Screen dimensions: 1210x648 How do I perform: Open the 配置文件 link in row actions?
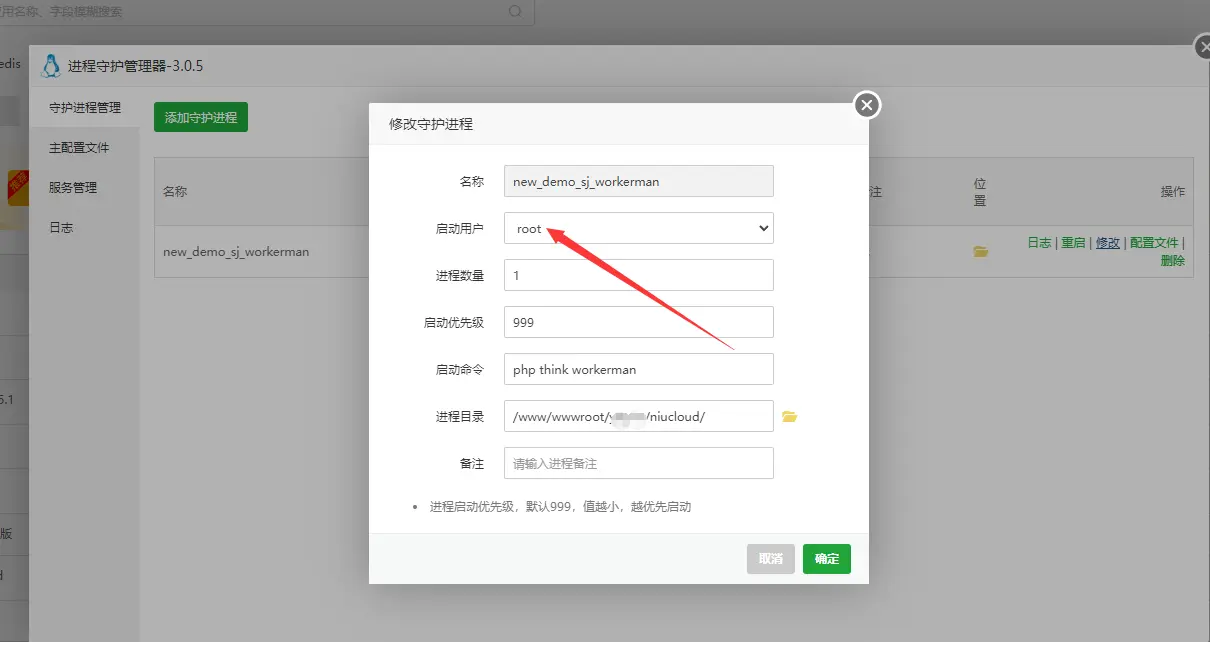coord(1154,243)
